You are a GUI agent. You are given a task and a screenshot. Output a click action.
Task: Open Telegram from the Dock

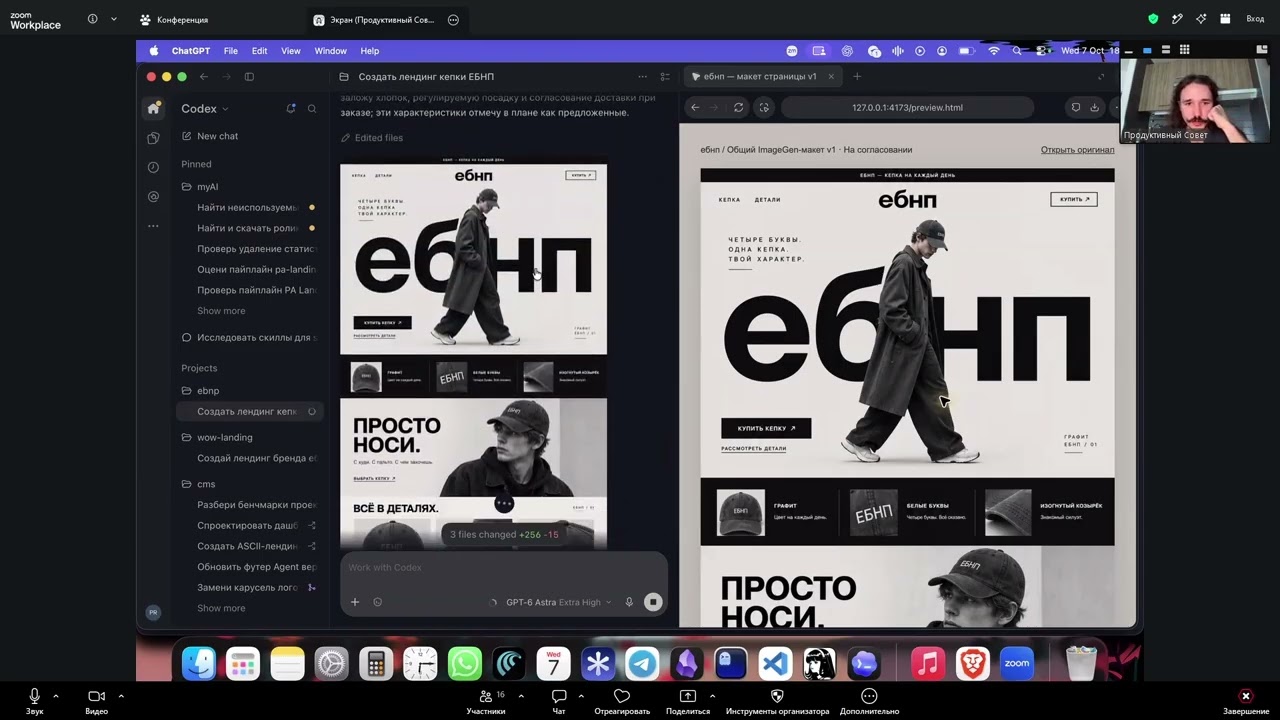[642, 664]
